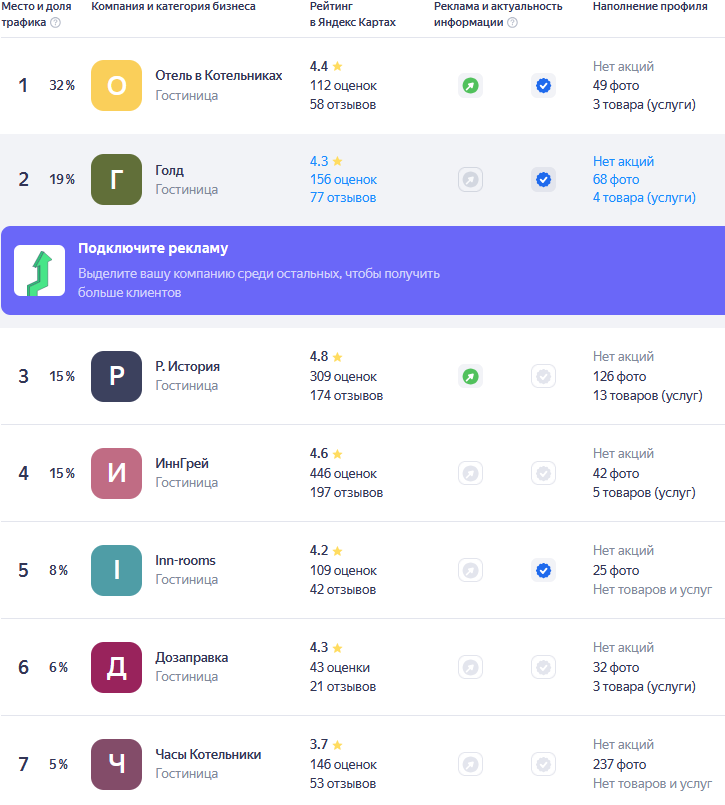The height and width of the screenshot is (805, 725).
Task: Click '68 фото' link for Голд
Action: pyautogui.click(x=616, y=180)
